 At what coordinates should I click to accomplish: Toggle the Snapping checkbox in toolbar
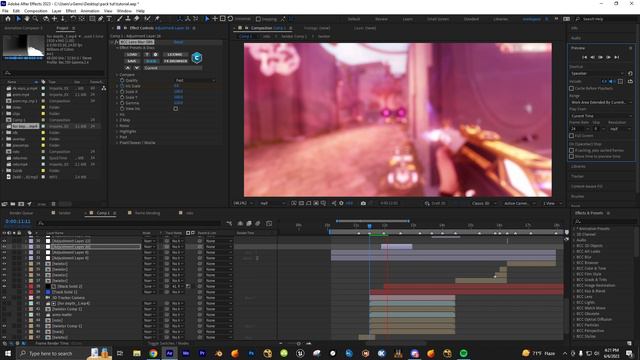click(258, 19)
